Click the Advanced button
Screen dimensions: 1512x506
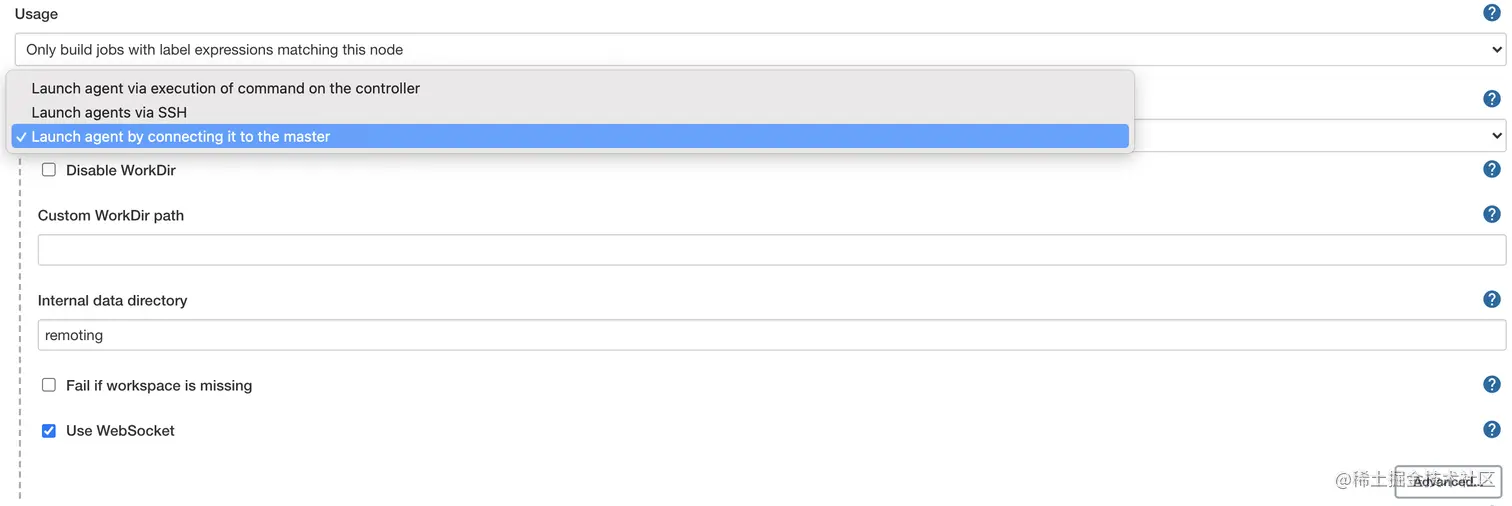click(1447, 482)
